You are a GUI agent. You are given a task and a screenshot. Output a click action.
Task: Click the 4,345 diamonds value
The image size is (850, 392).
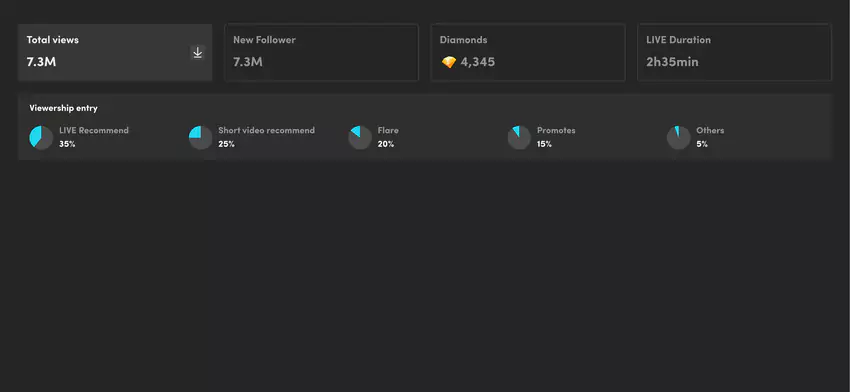point(478,62)
